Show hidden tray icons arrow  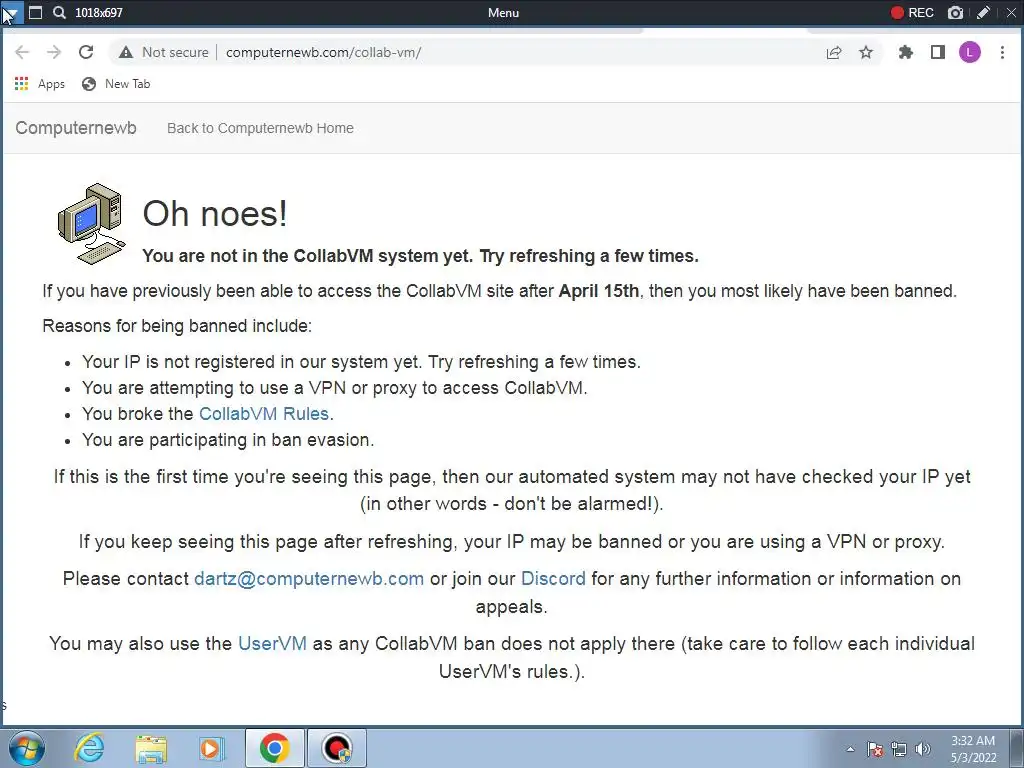850,749
